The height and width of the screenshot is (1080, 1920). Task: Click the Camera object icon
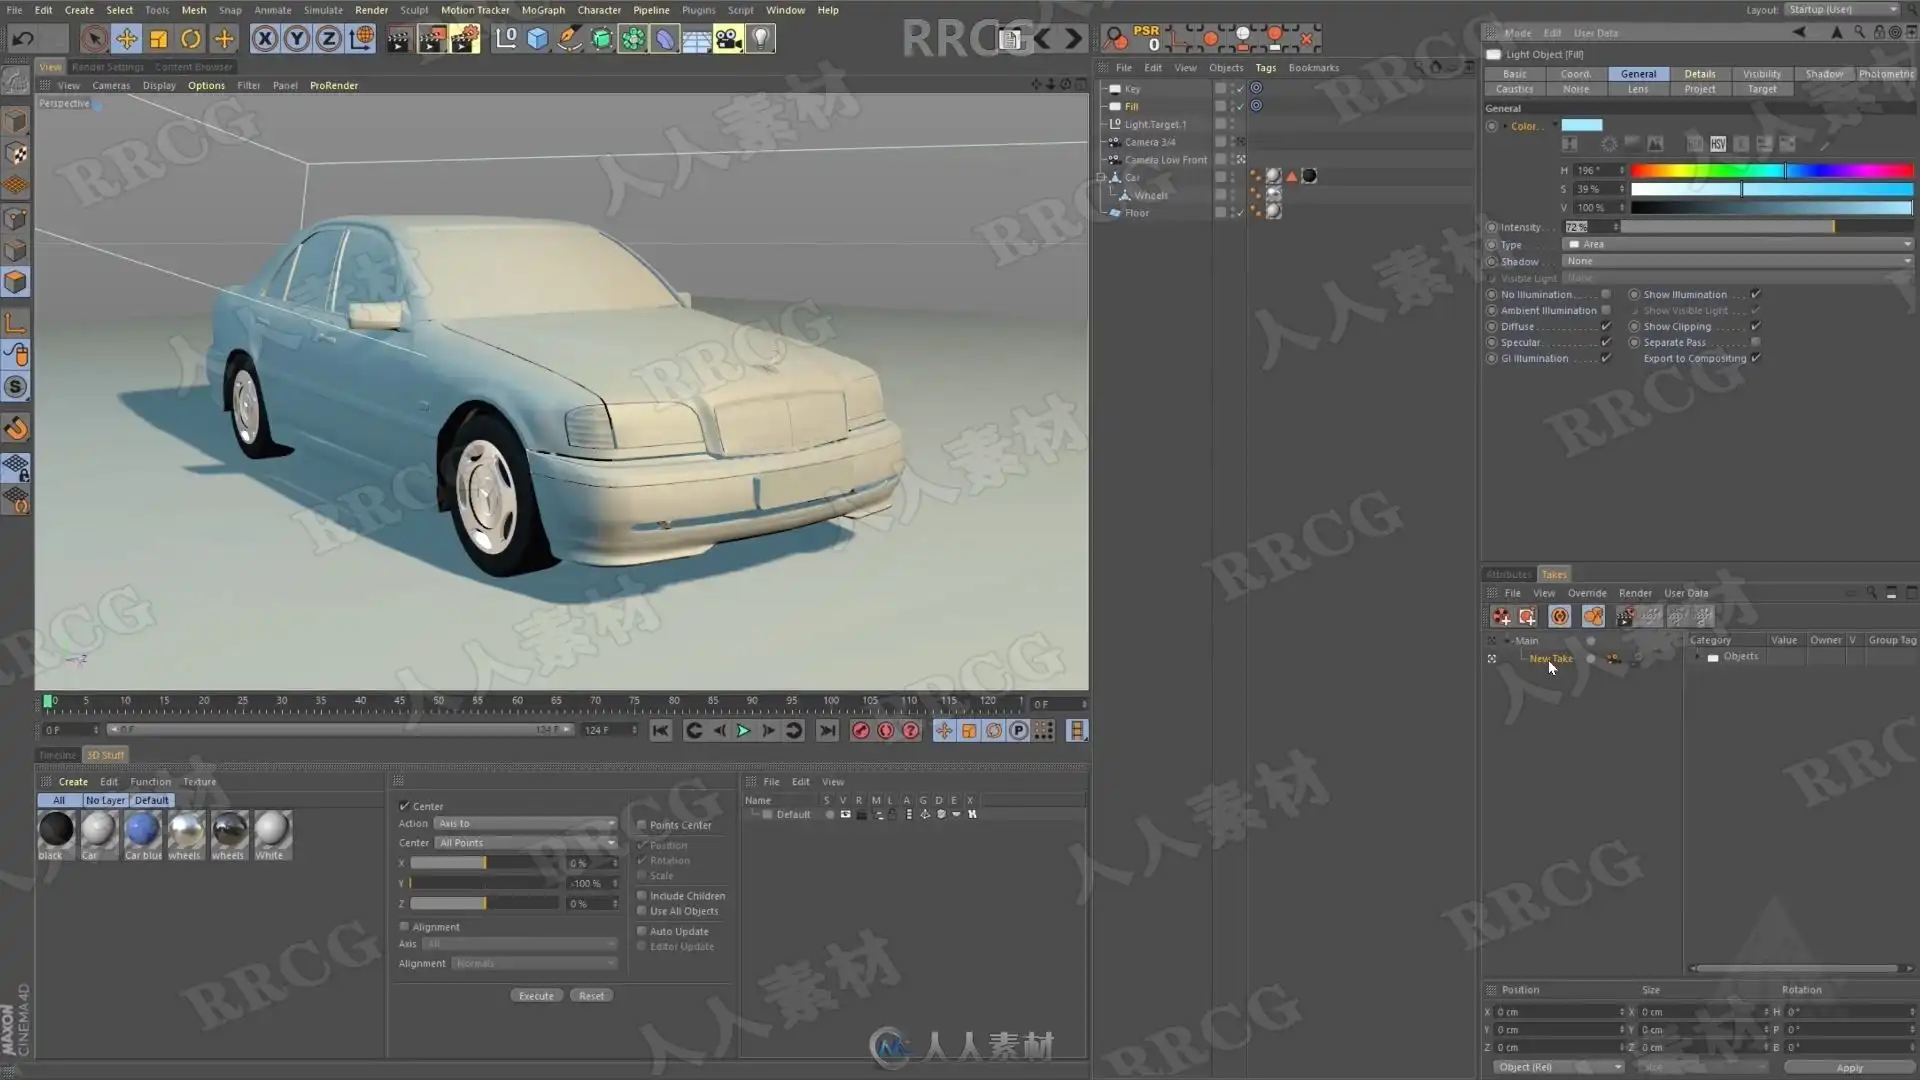[728, 39]
